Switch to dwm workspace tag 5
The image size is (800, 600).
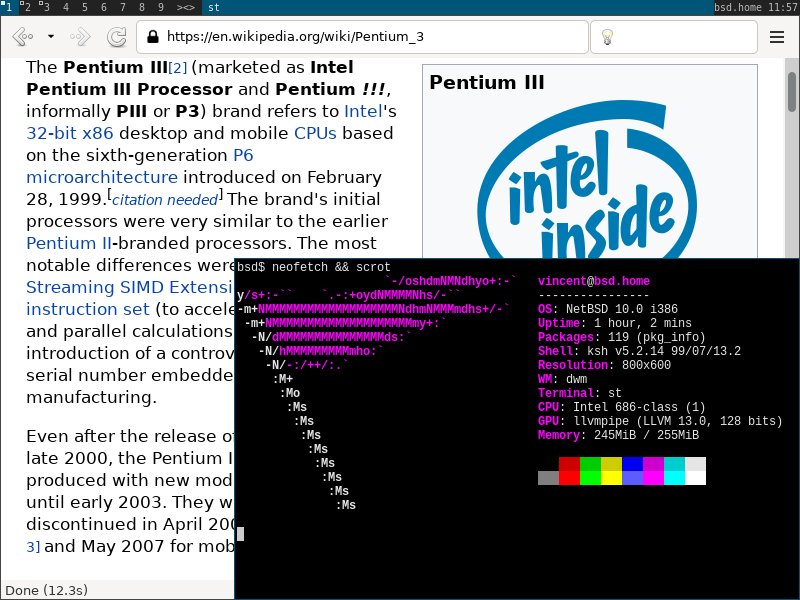pos(83,7)
